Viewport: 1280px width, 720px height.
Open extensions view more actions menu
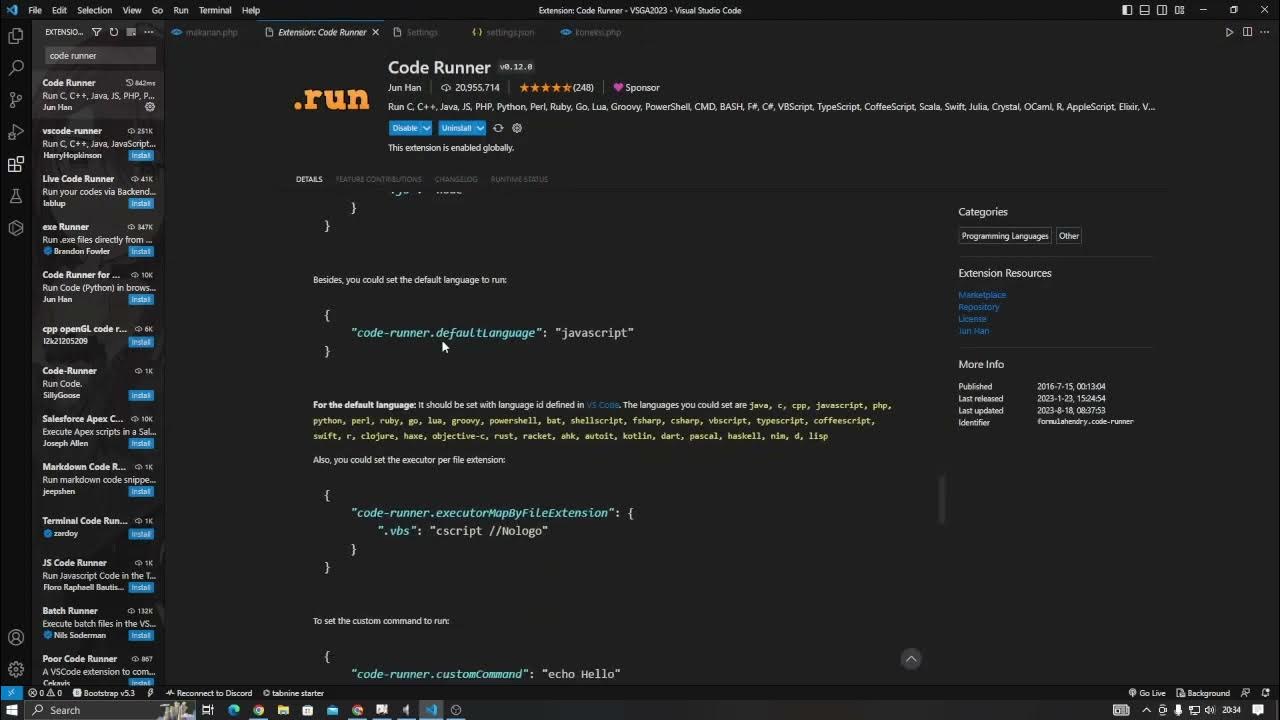[148, 32]
